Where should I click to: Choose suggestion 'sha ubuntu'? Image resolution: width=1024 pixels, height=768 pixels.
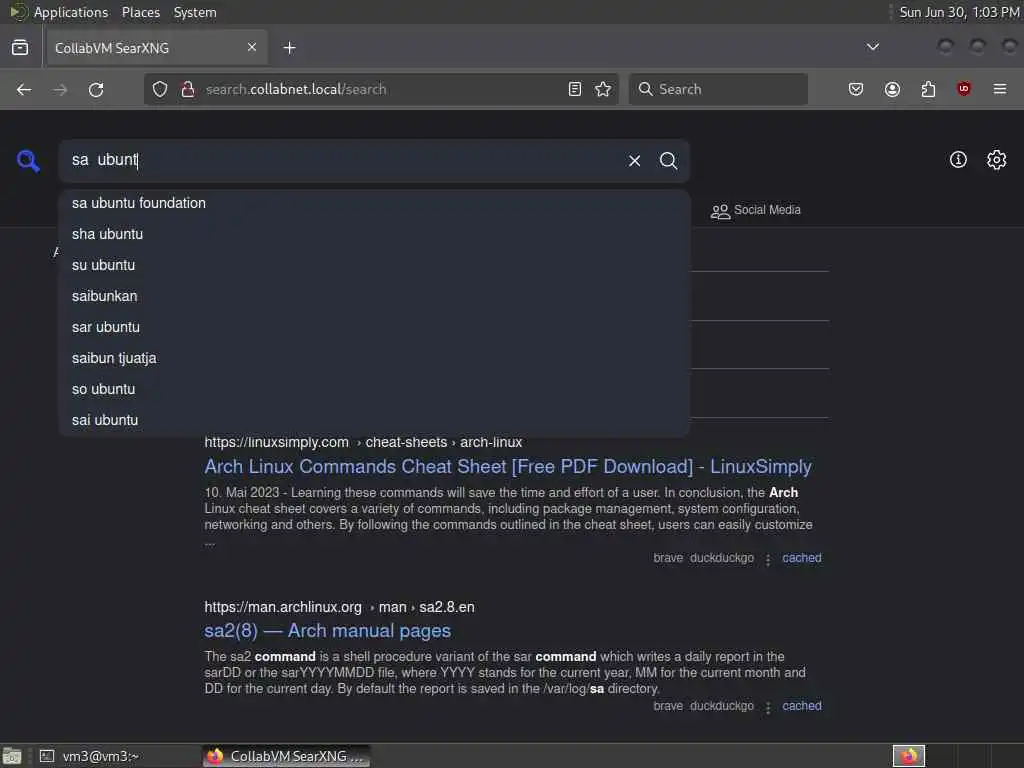[x=374, y=234]
